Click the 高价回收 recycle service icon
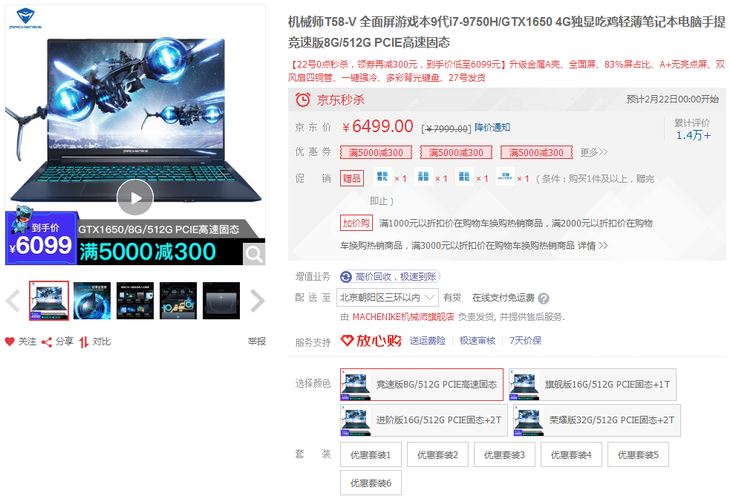 click(346, 277)
